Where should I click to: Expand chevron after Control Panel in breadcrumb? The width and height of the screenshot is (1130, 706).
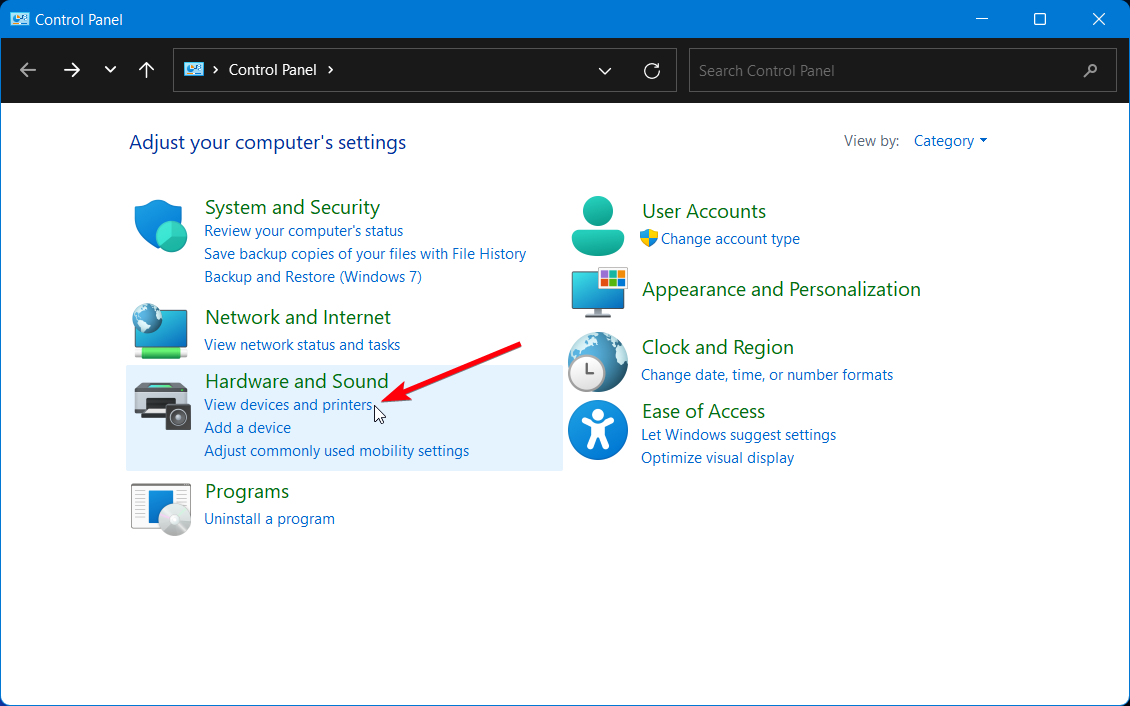pos(331,70)
